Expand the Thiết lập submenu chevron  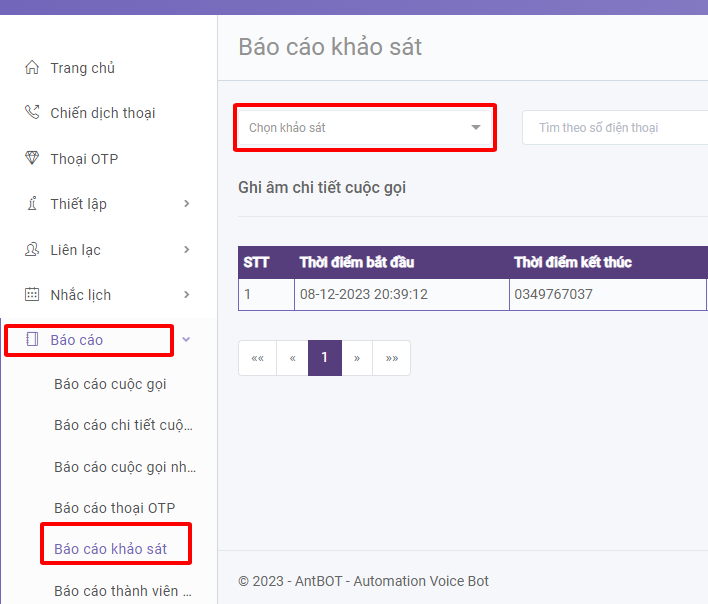point(186,204)
